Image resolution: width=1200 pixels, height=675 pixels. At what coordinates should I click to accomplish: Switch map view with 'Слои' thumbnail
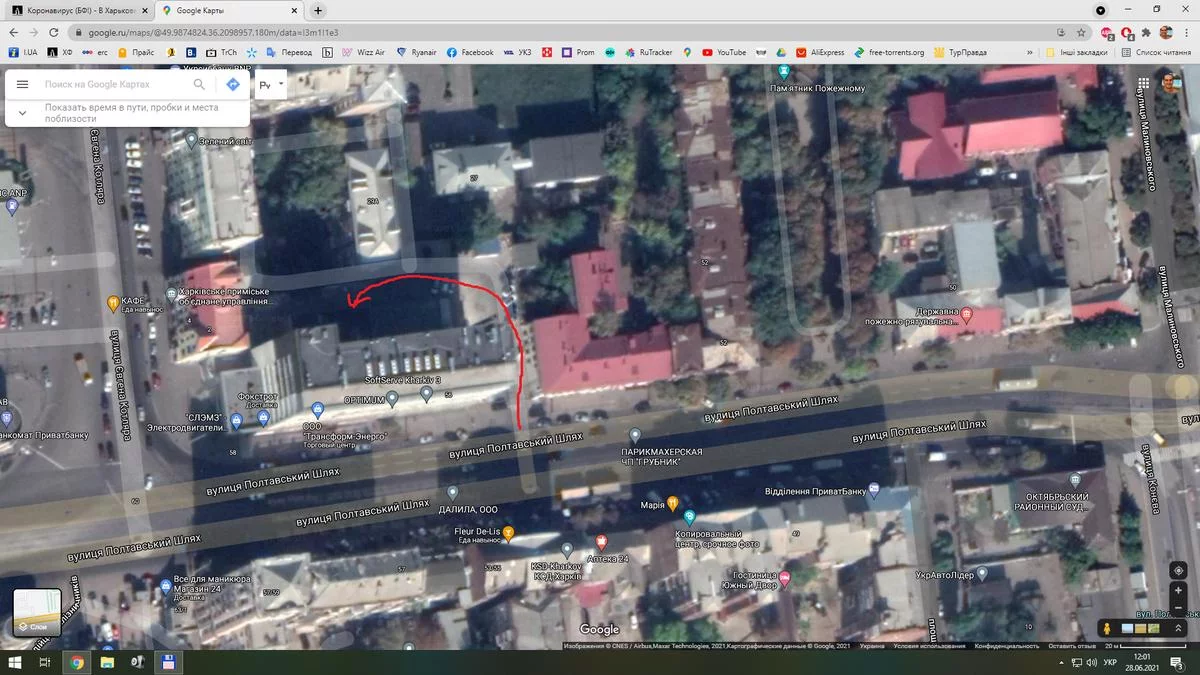37,612
